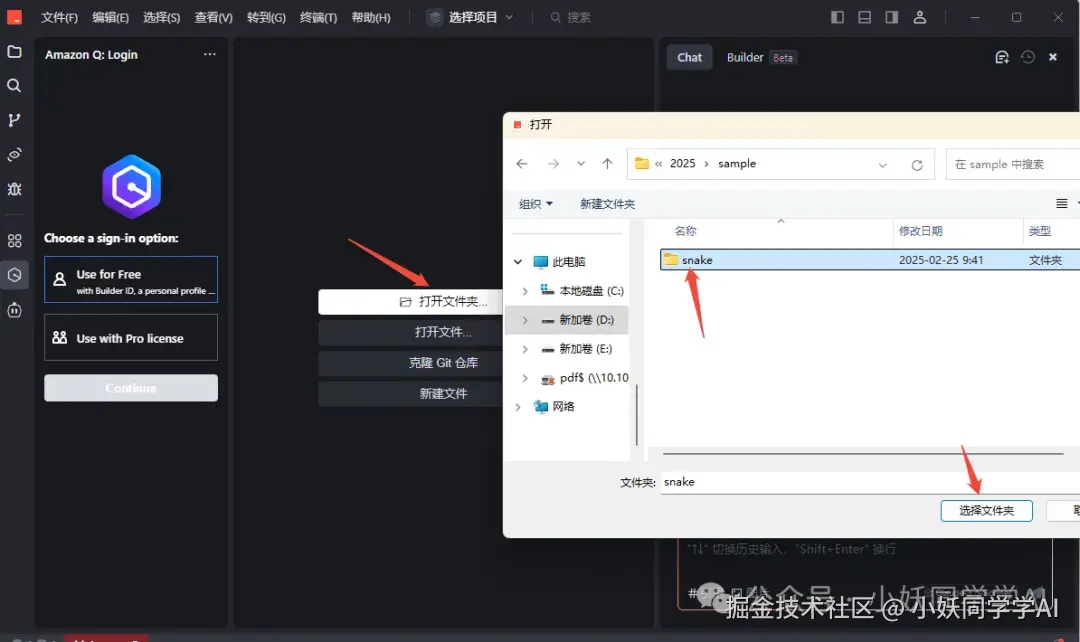Screen dimensions: 1080x642
Task: Open the 转到(G) menu
Action: point(266,17)
